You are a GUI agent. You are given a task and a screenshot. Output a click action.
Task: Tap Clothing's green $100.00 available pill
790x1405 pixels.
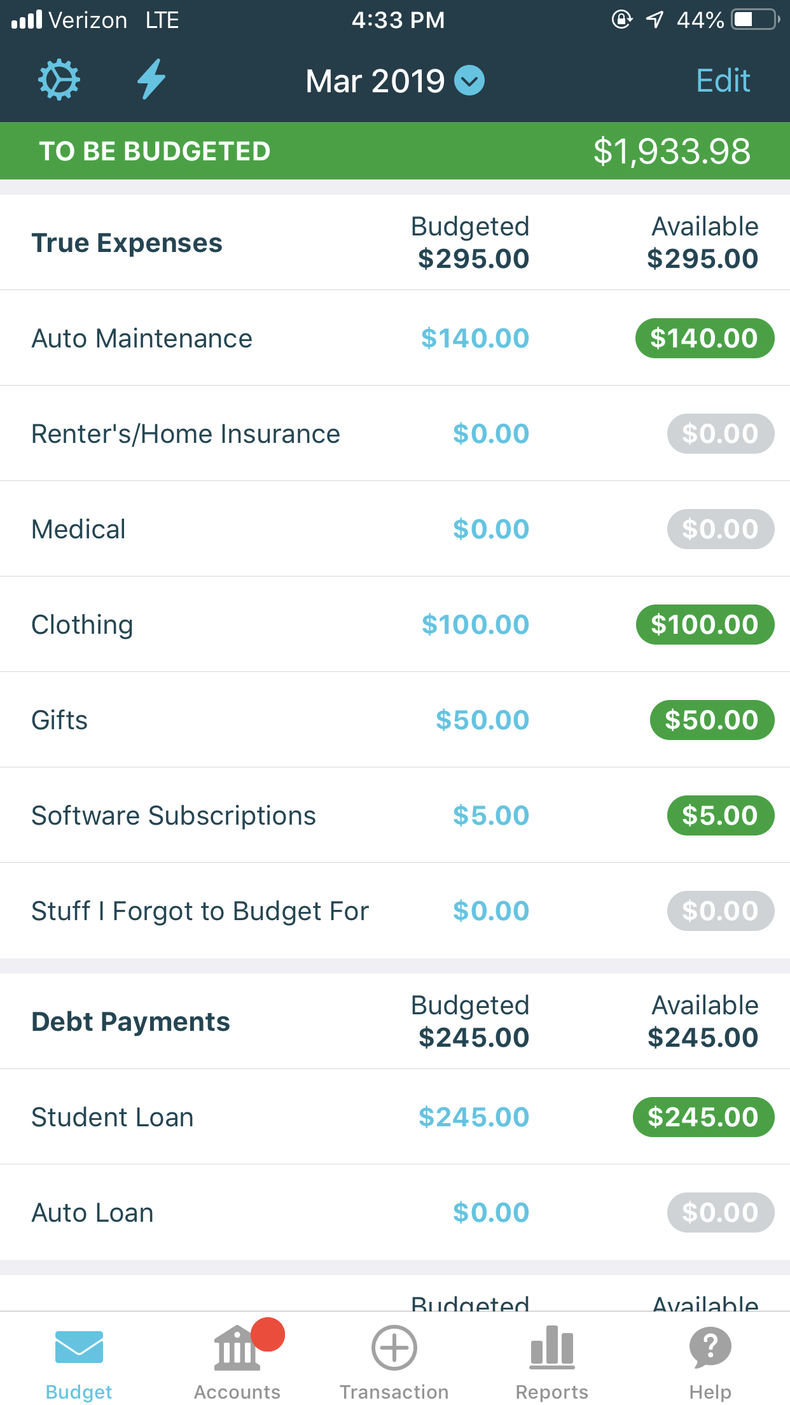[705, 625]
